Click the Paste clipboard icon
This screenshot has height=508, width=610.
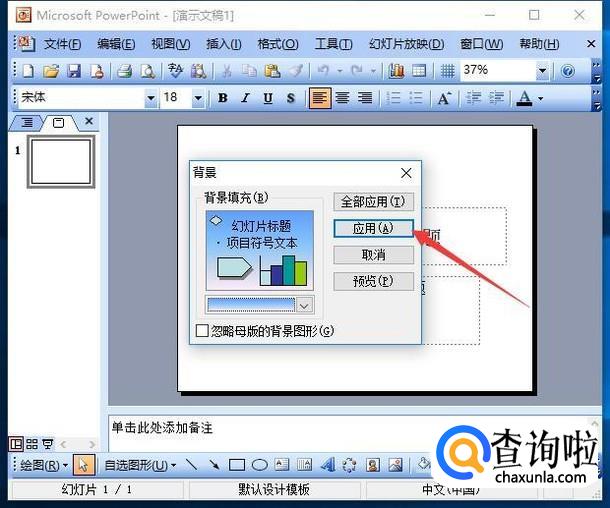272,71
